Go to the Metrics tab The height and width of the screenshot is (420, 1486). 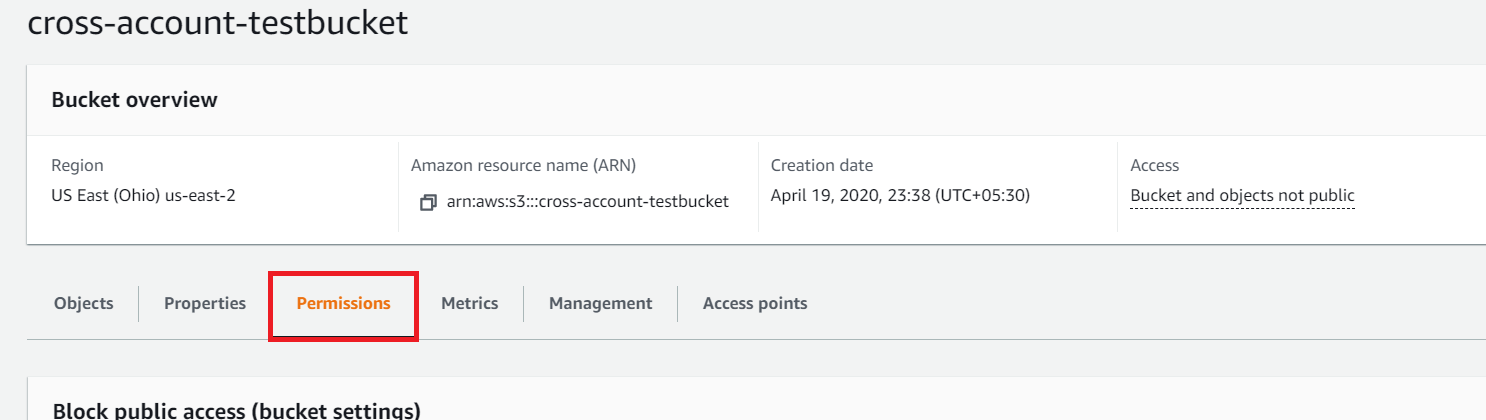point(470,303)
